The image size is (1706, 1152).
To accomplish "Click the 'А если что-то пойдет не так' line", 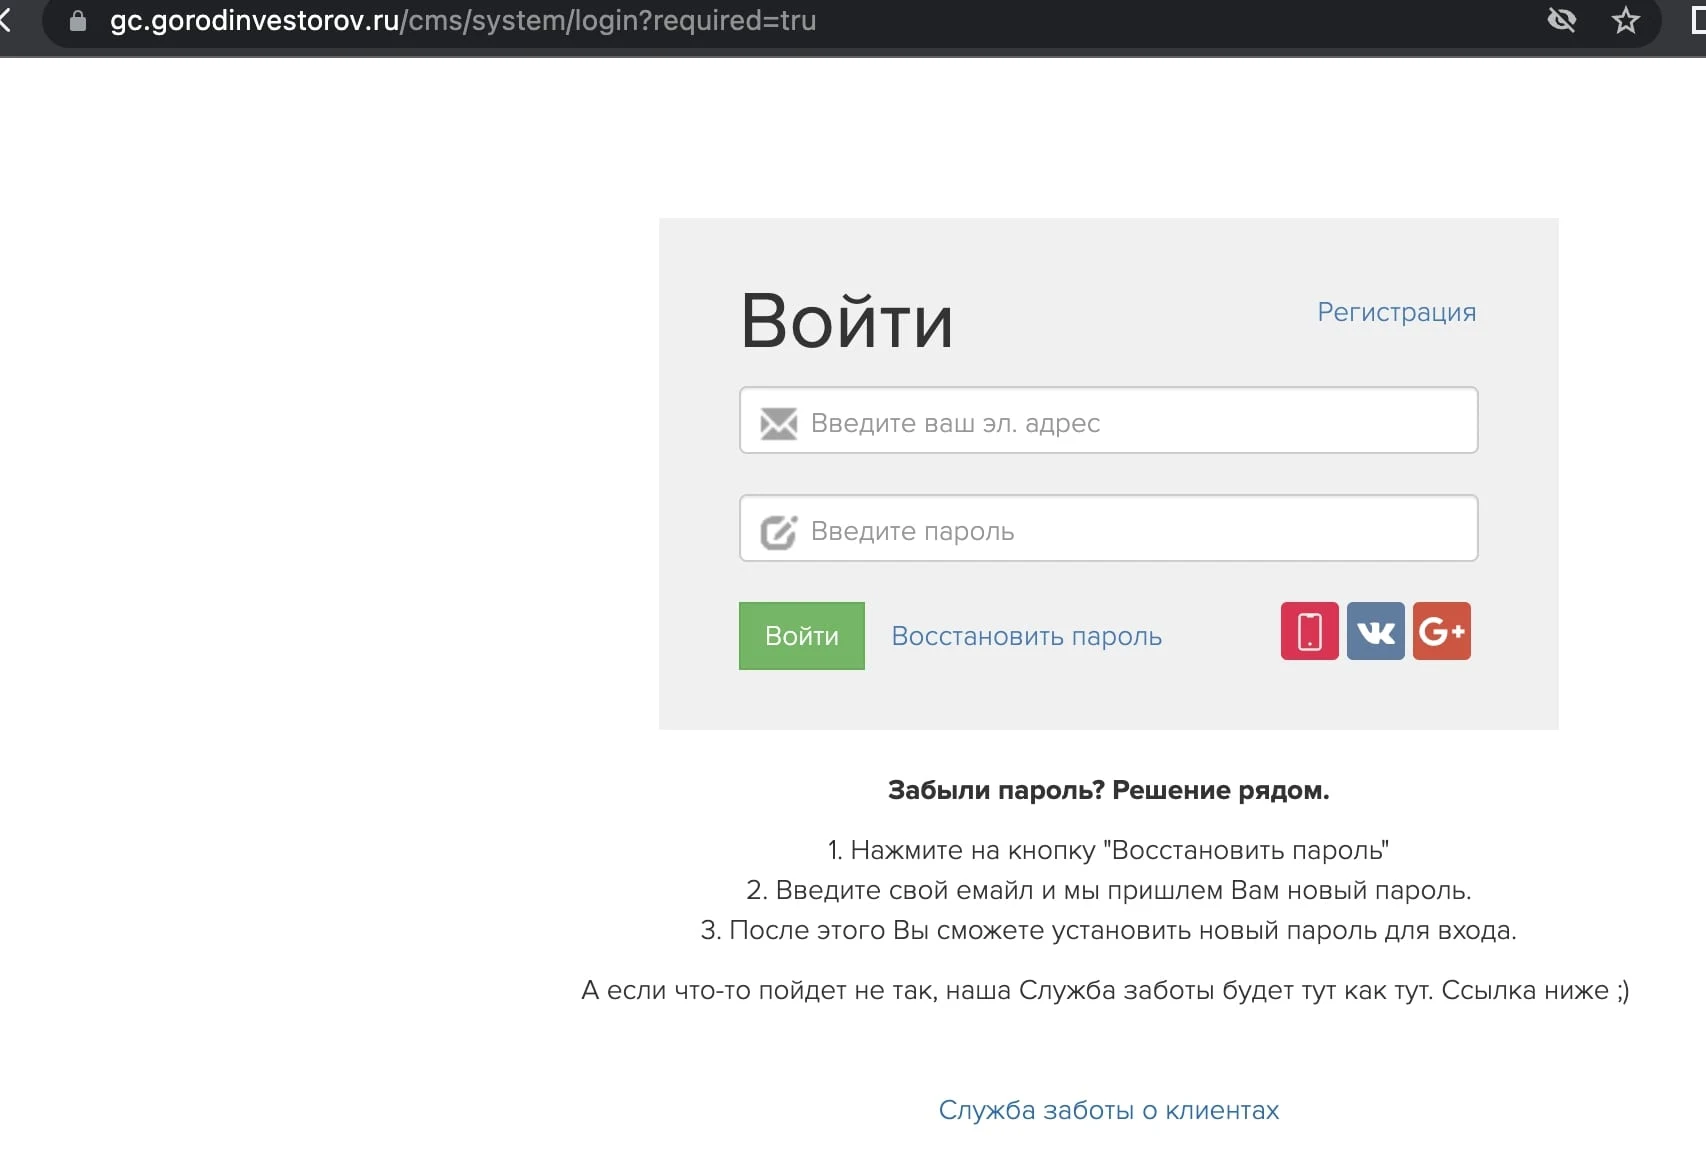I will pyautogui.click(x=1105, y=990).
